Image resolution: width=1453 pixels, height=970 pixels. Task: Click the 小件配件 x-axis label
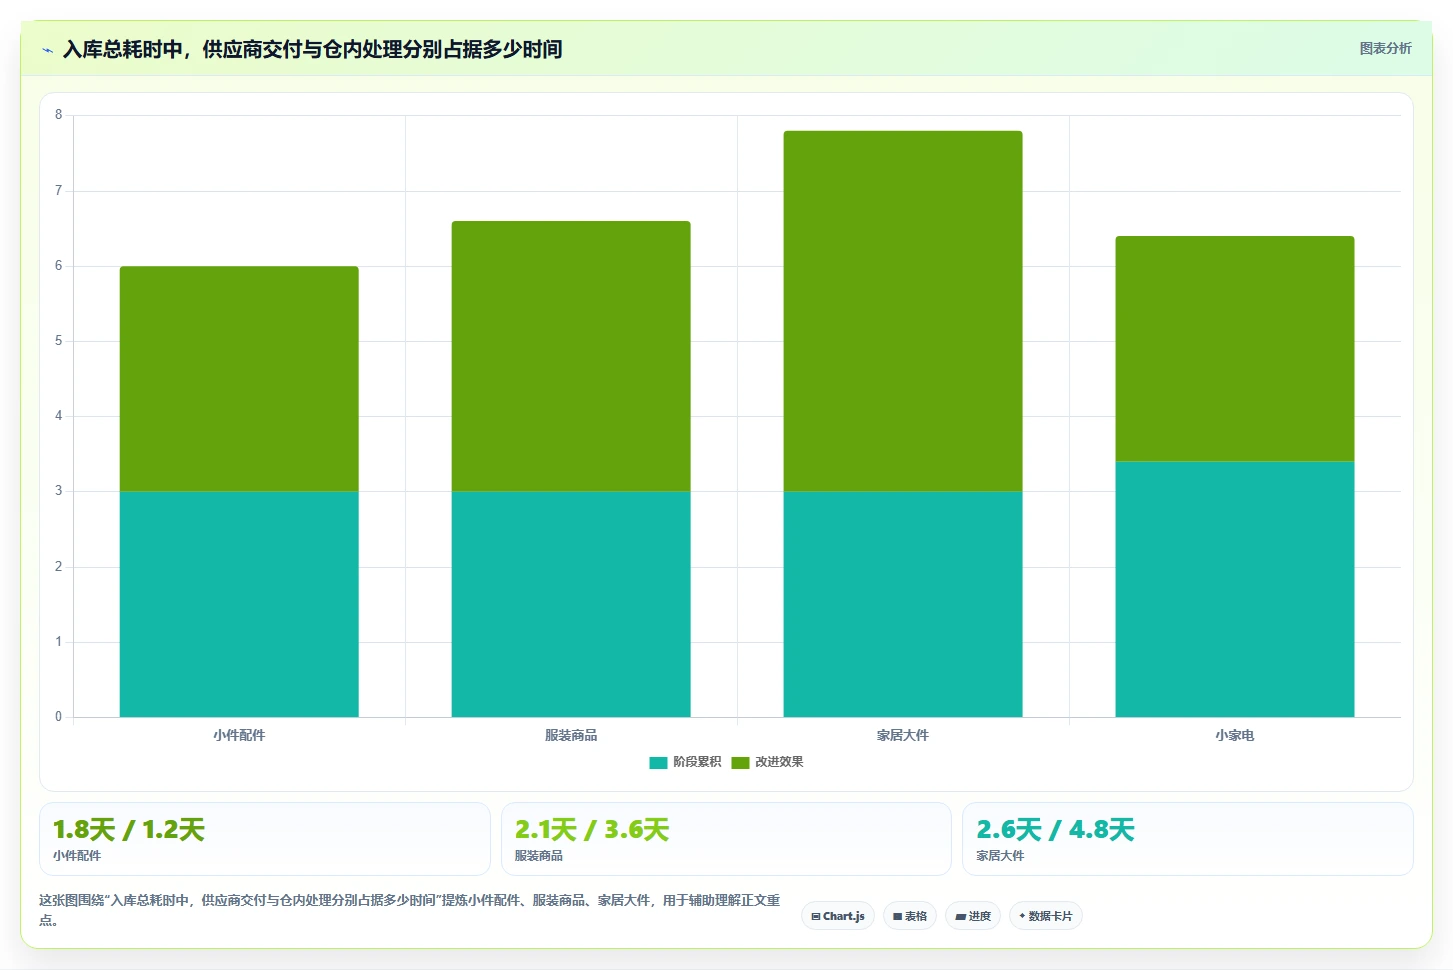pyautogui.click(x=239, y=735)
